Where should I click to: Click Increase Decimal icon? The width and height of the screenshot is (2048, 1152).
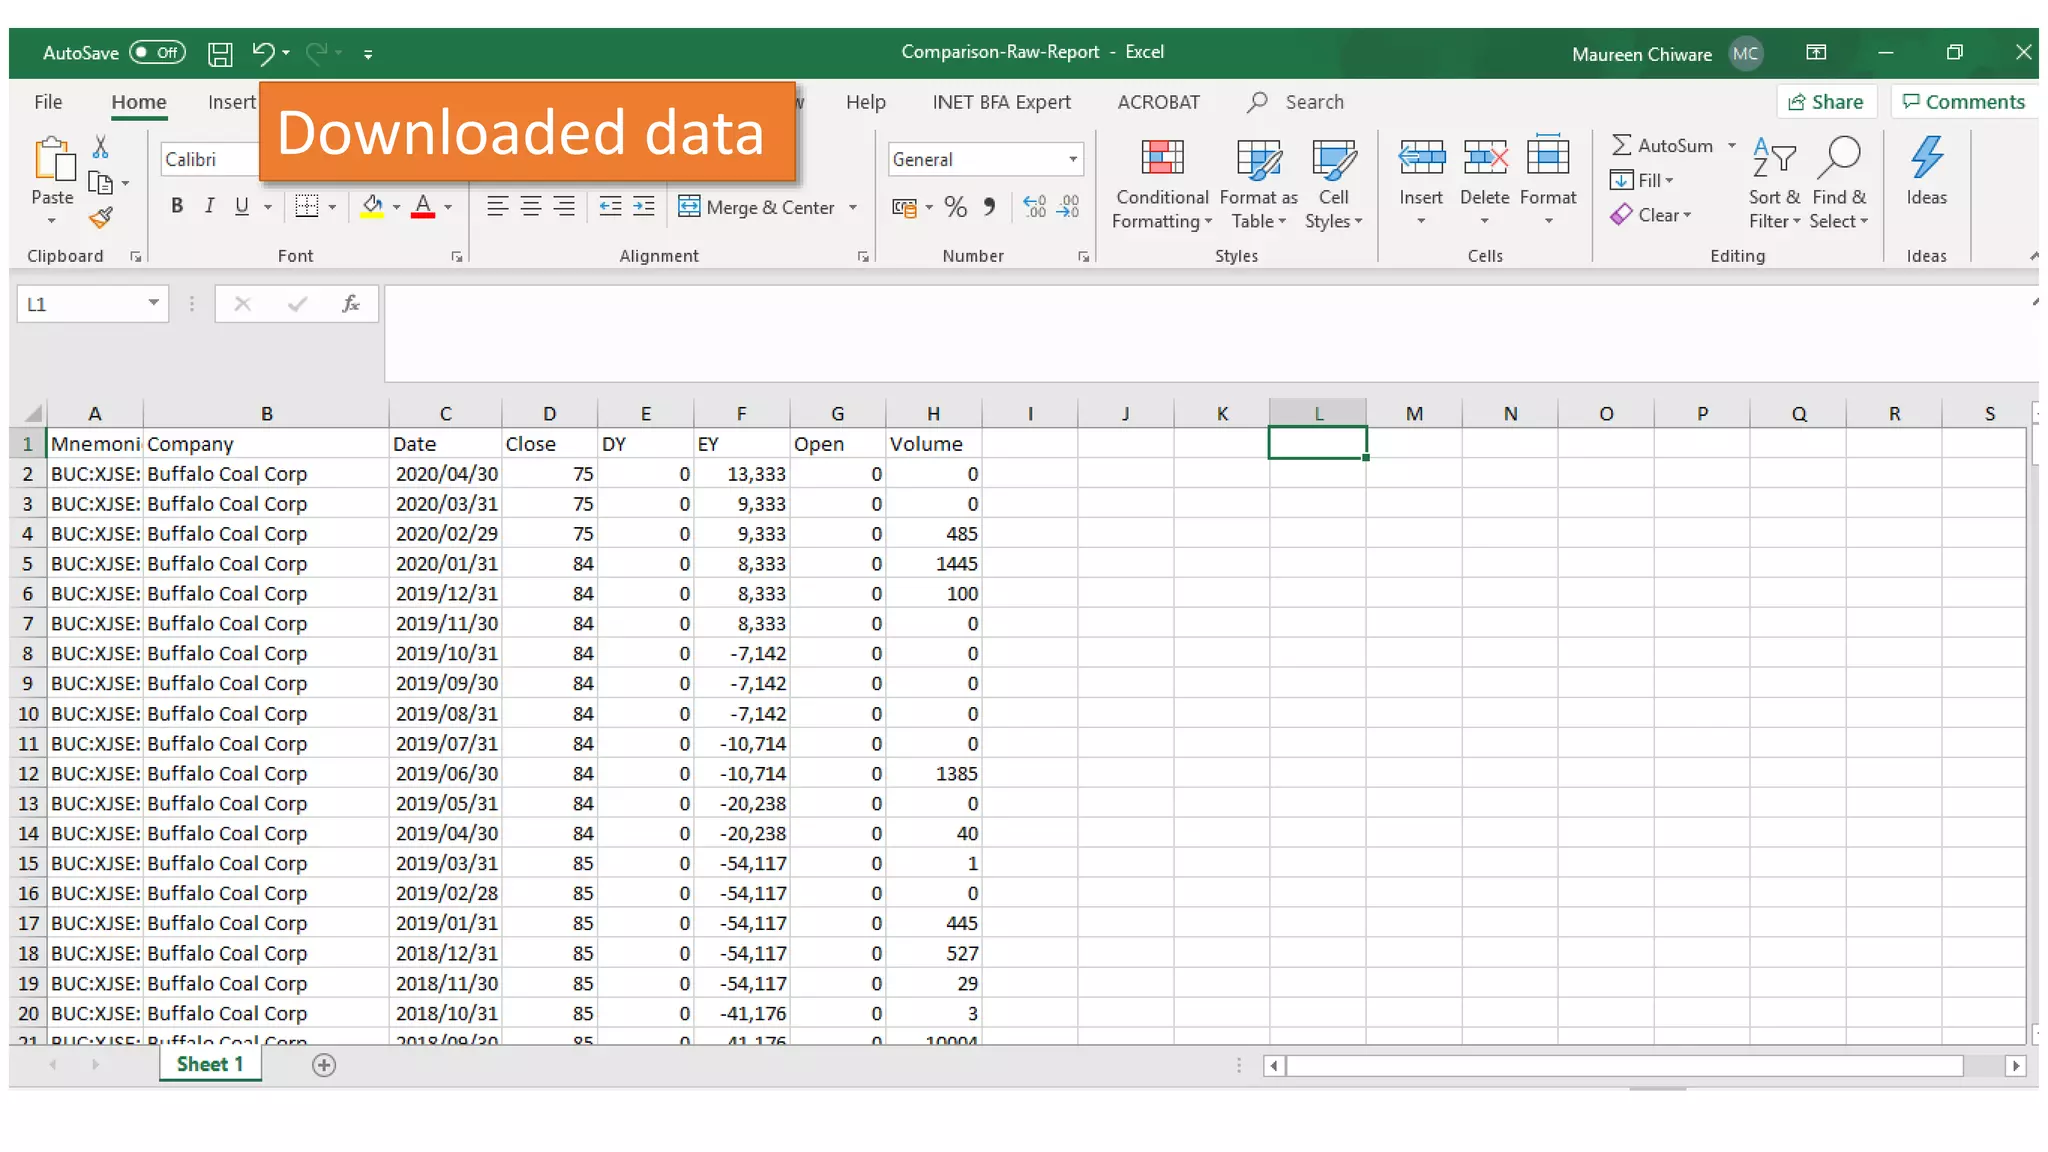pos(1035,207)
